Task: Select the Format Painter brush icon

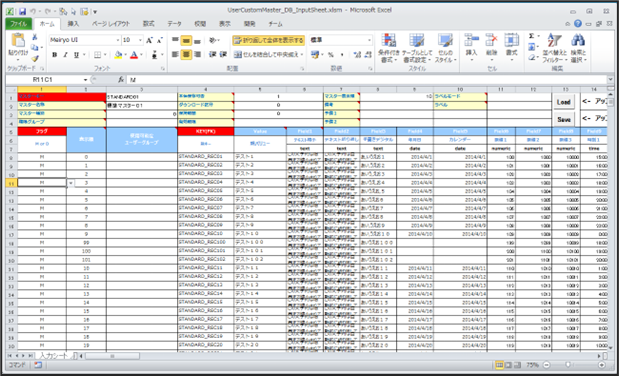Action: tap(35, 58)
